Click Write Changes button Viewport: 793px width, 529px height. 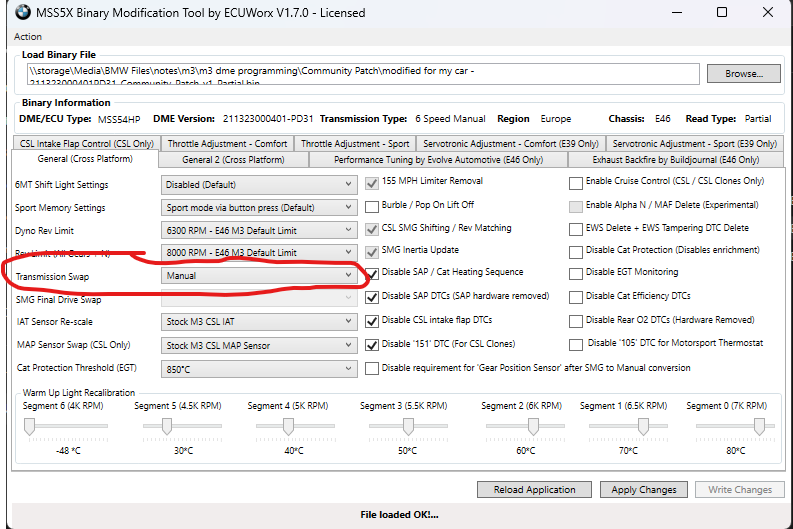(739, 490)
